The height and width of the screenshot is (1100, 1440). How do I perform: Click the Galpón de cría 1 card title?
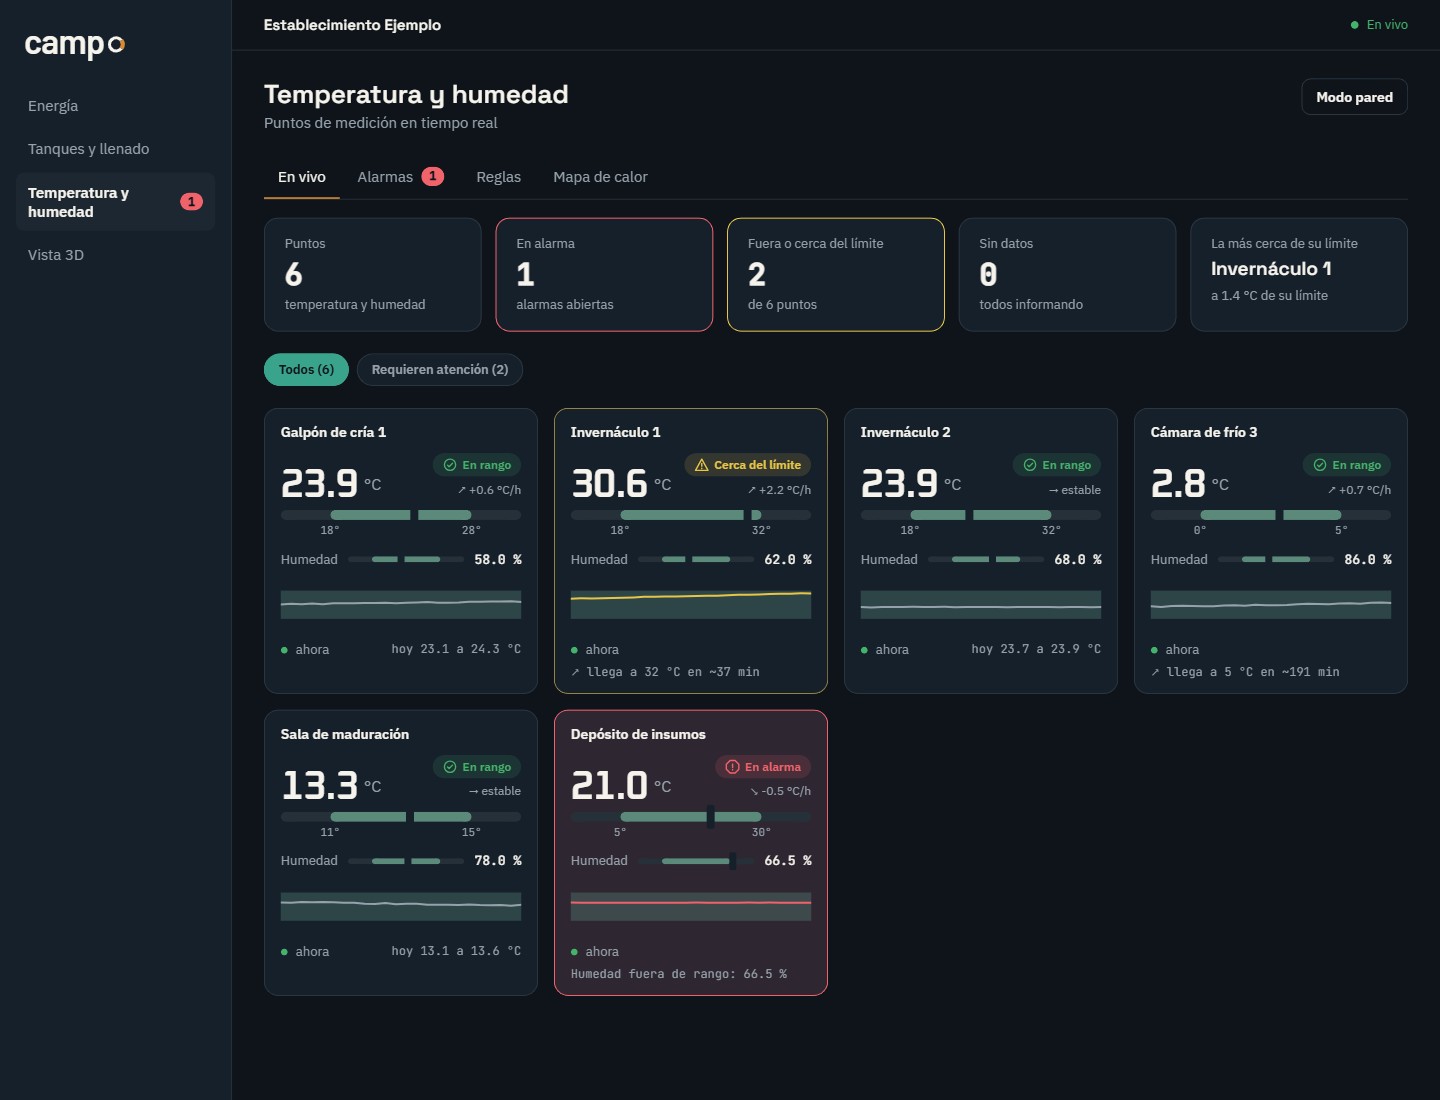[x=333, y=432]
